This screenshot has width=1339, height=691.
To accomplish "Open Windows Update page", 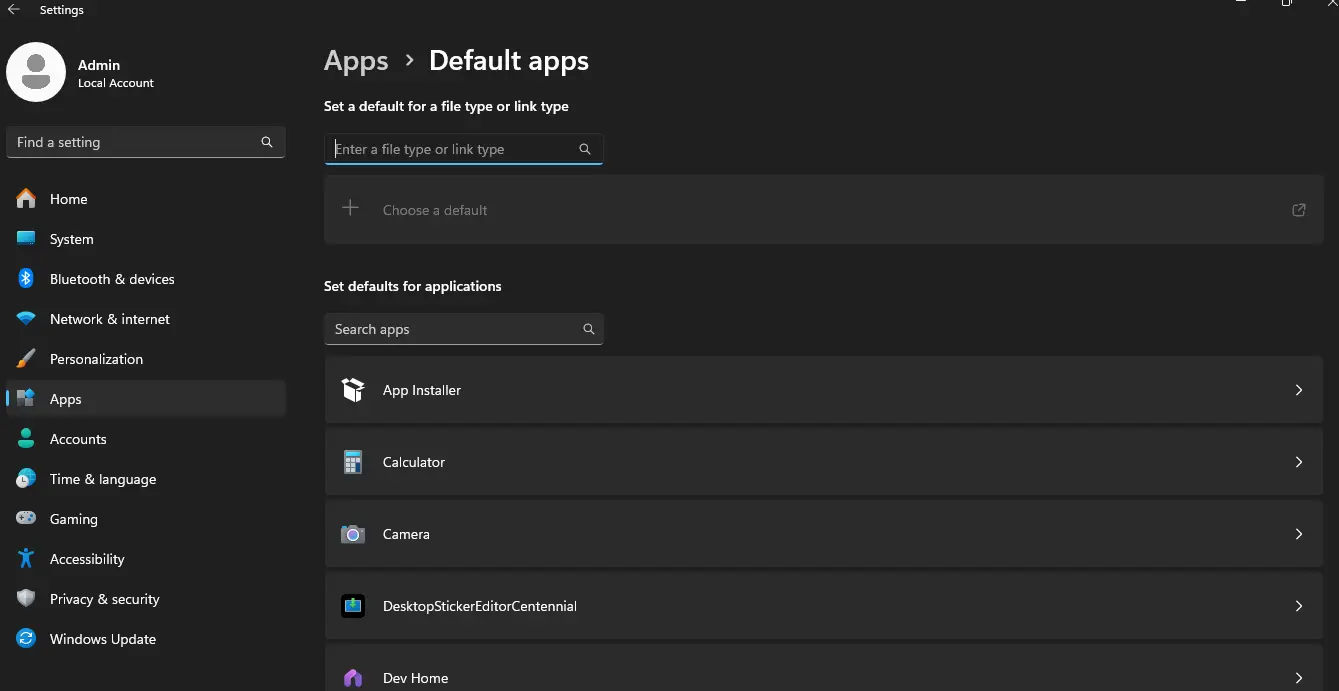I will pos(146,639).
